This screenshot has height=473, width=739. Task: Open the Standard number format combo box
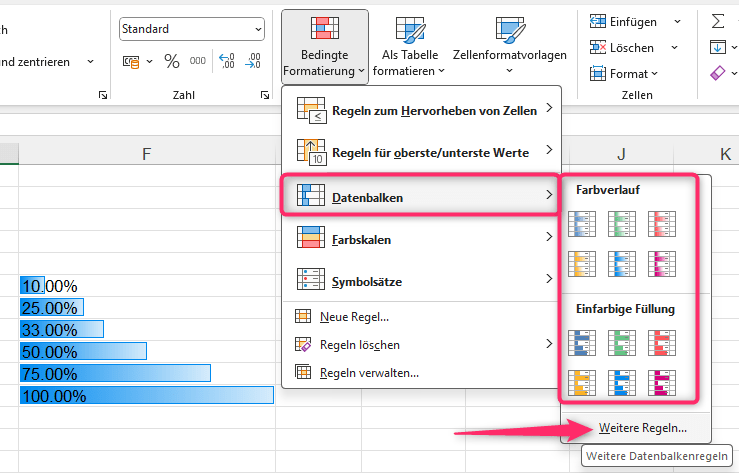pyautogui.click(x=192, y=29)
